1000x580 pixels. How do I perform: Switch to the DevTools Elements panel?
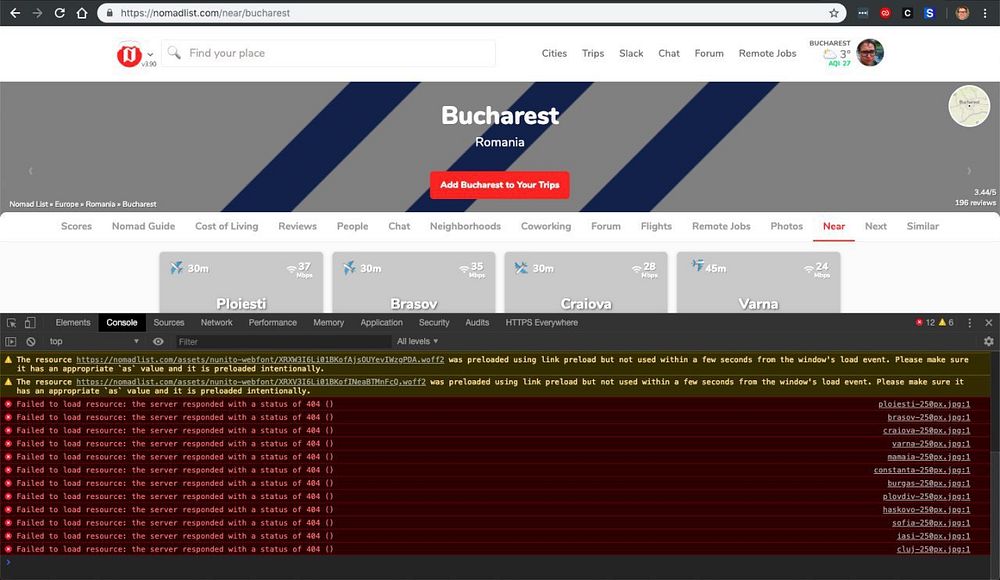(x=73, y=323)
